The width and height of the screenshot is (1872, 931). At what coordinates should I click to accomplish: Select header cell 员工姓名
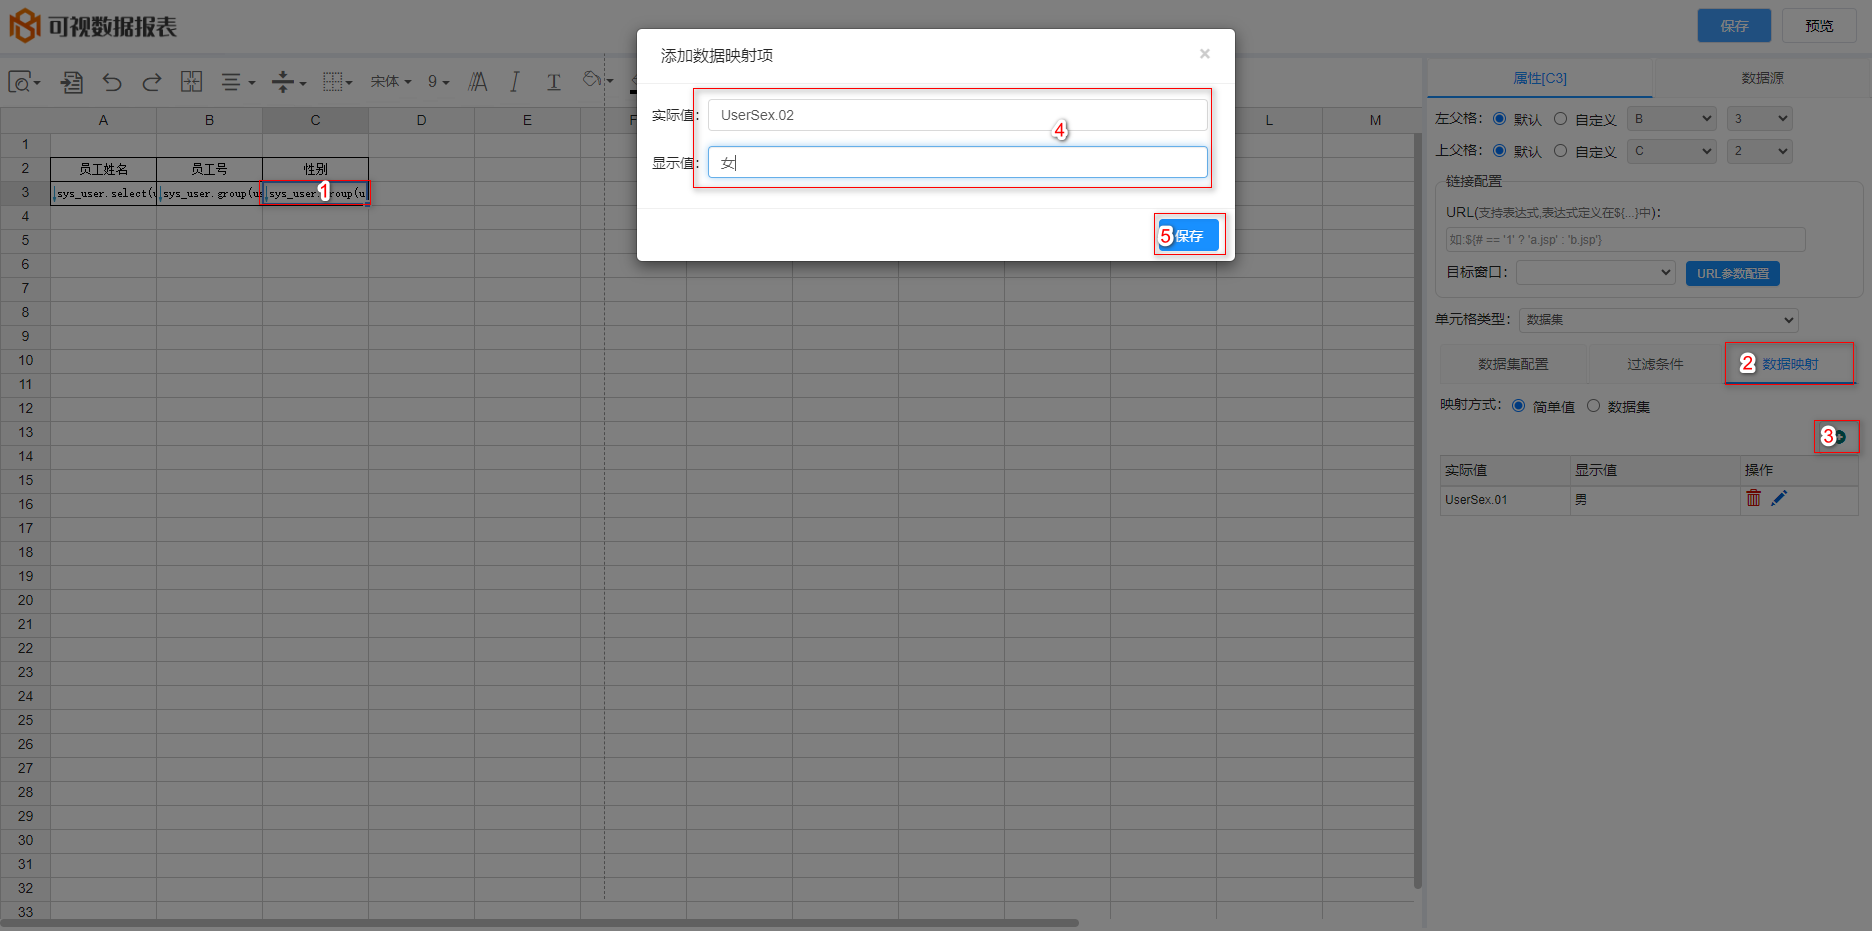click(104, 169)
